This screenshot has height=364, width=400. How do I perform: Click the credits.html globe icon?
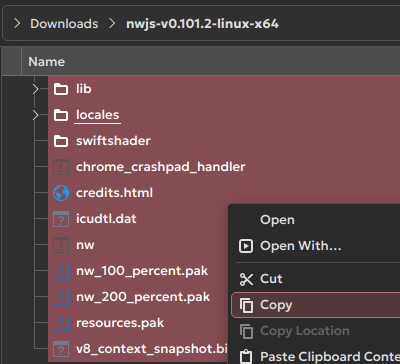[x=61, y=193]
